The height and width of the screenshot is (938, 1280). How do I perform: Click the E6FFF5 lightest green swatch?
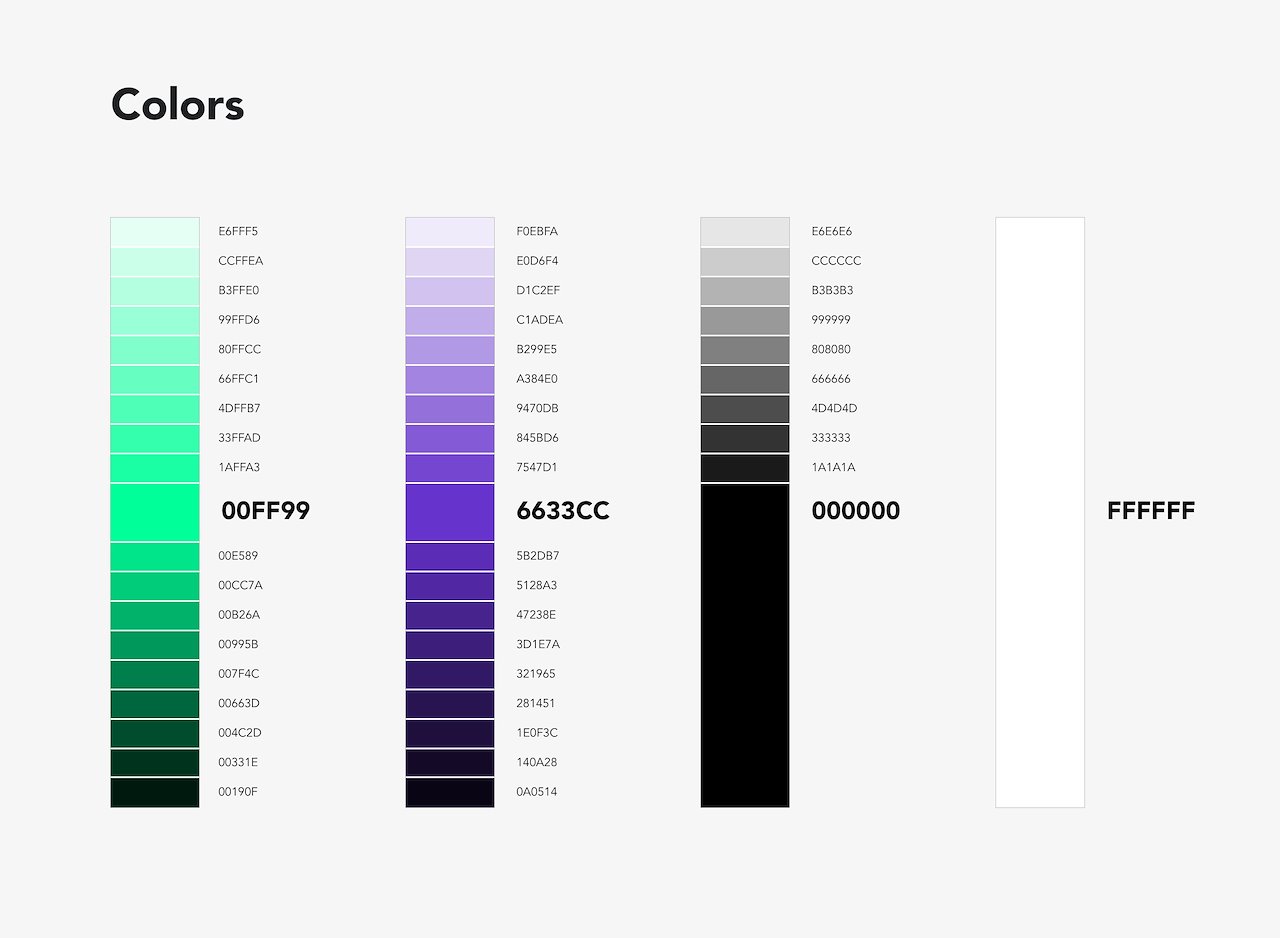155,232
